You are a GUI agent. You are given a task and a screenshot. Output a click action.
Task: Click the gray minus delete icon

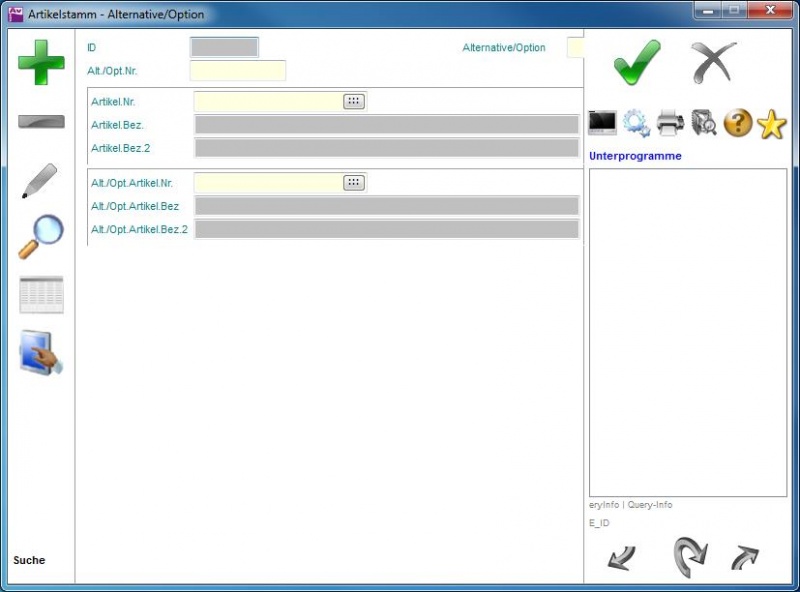41,122
